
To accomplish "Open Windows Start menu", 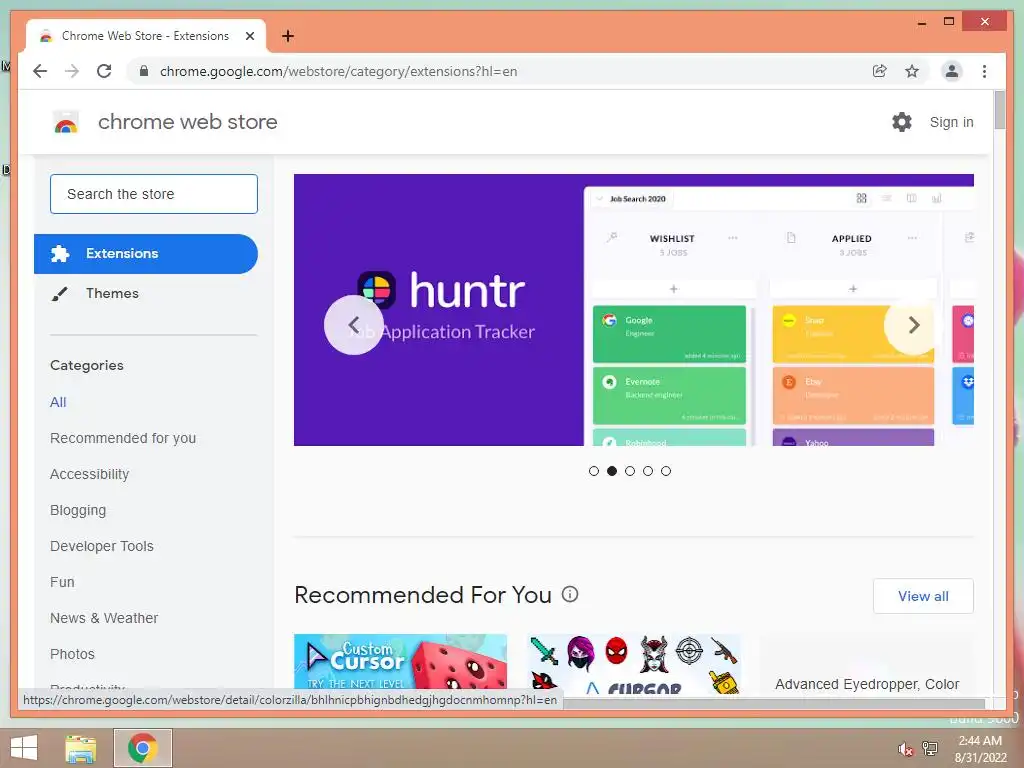I will pyautogui.click(x=24, y=748).
